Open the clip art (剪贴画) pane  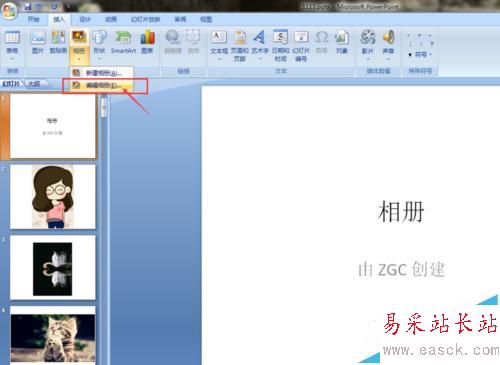(x=58, y=41)
